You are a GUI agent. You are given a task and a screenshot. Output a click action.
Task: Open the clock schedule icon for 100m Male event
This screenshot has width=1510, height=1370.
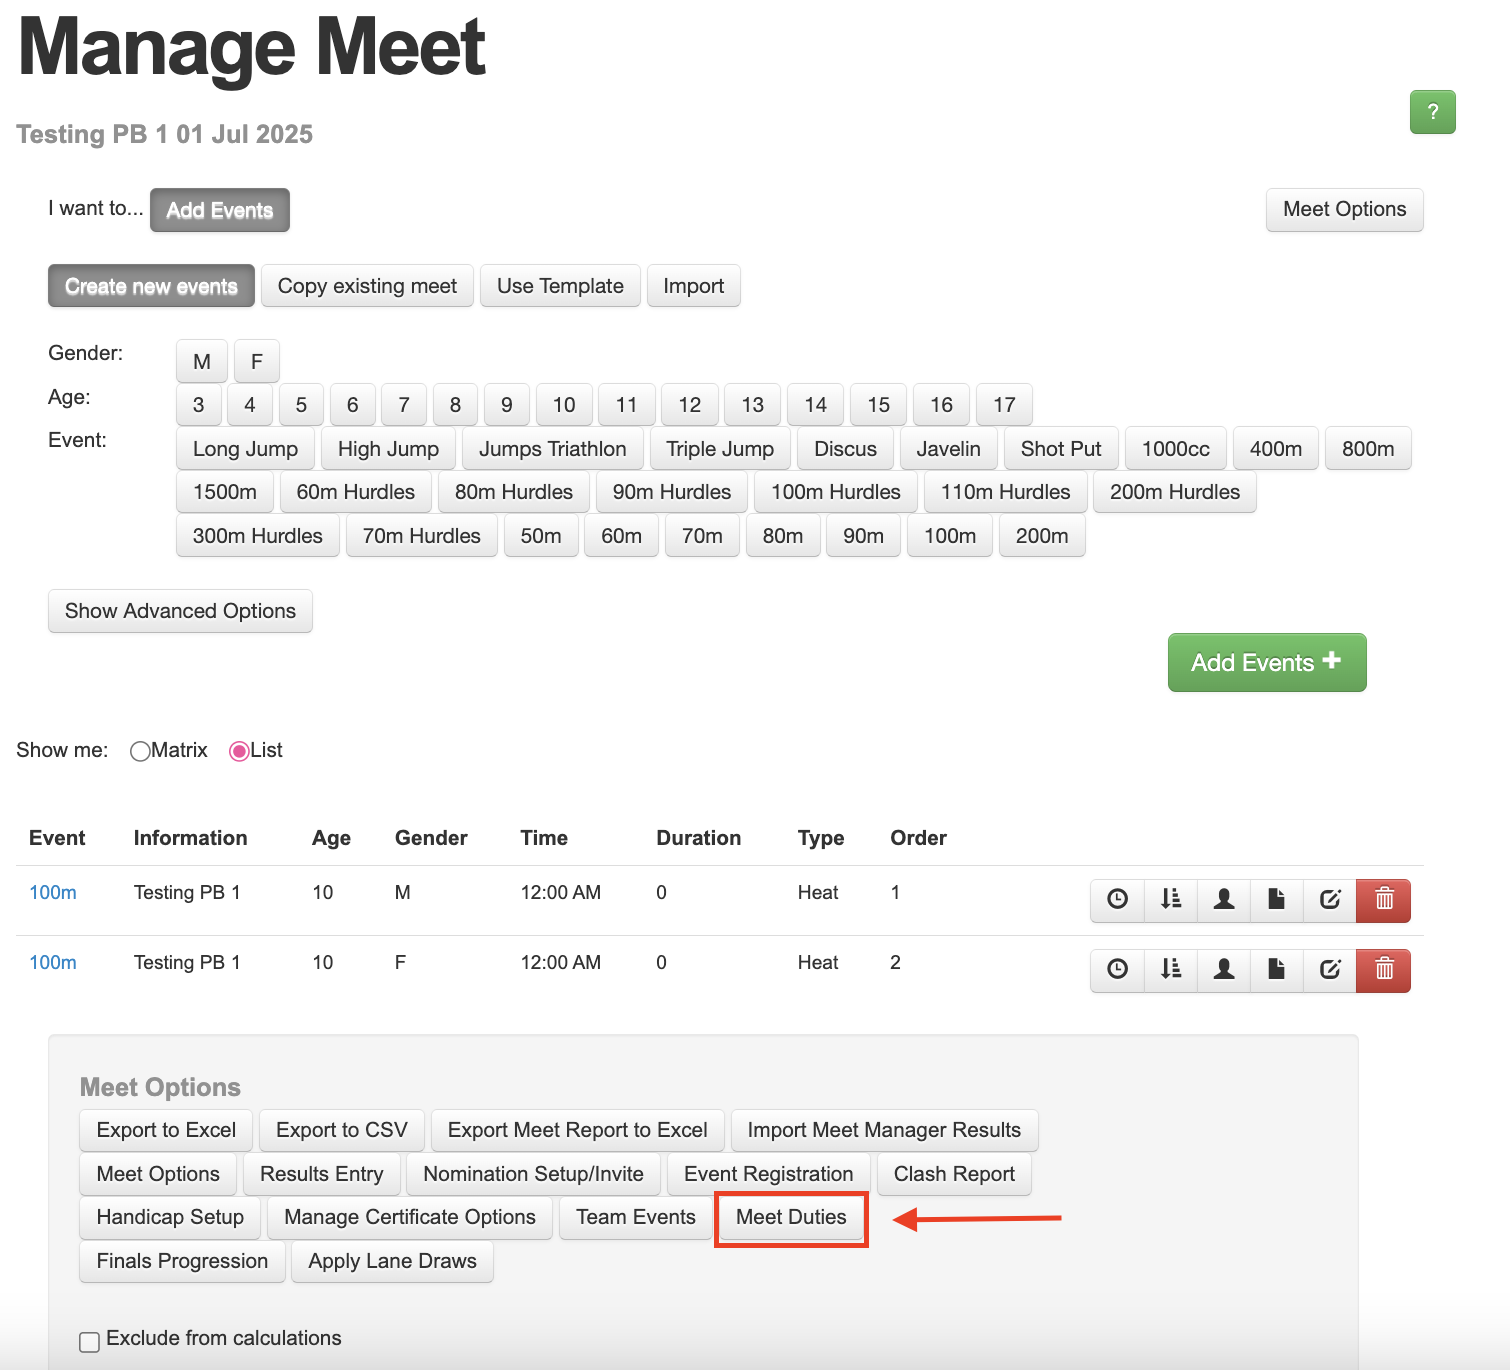(1116, 900)
